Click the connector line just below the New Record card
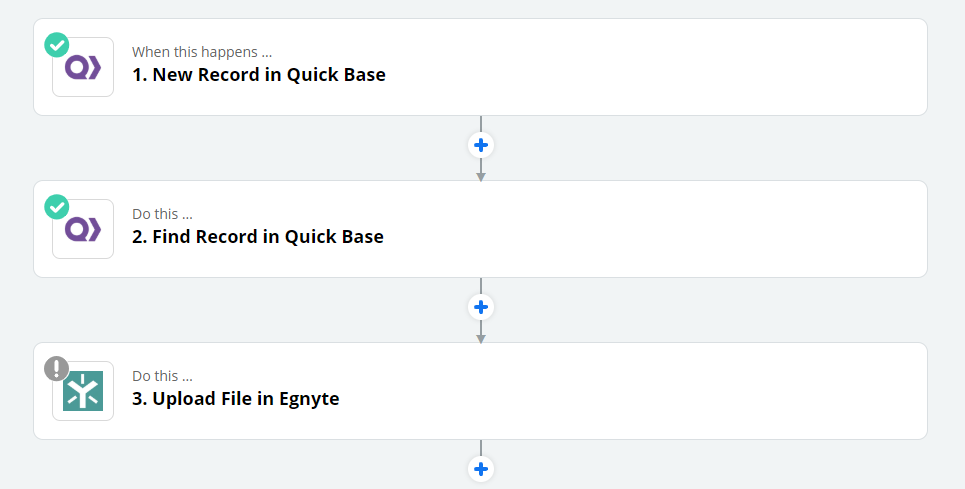 [x=481, y=124]
